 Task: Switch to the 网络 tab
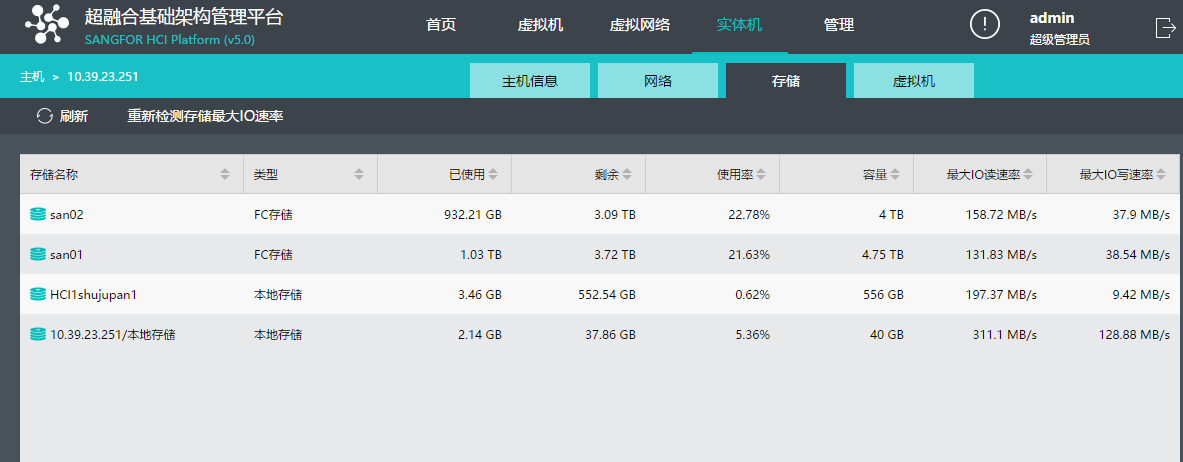coord(658,81)
